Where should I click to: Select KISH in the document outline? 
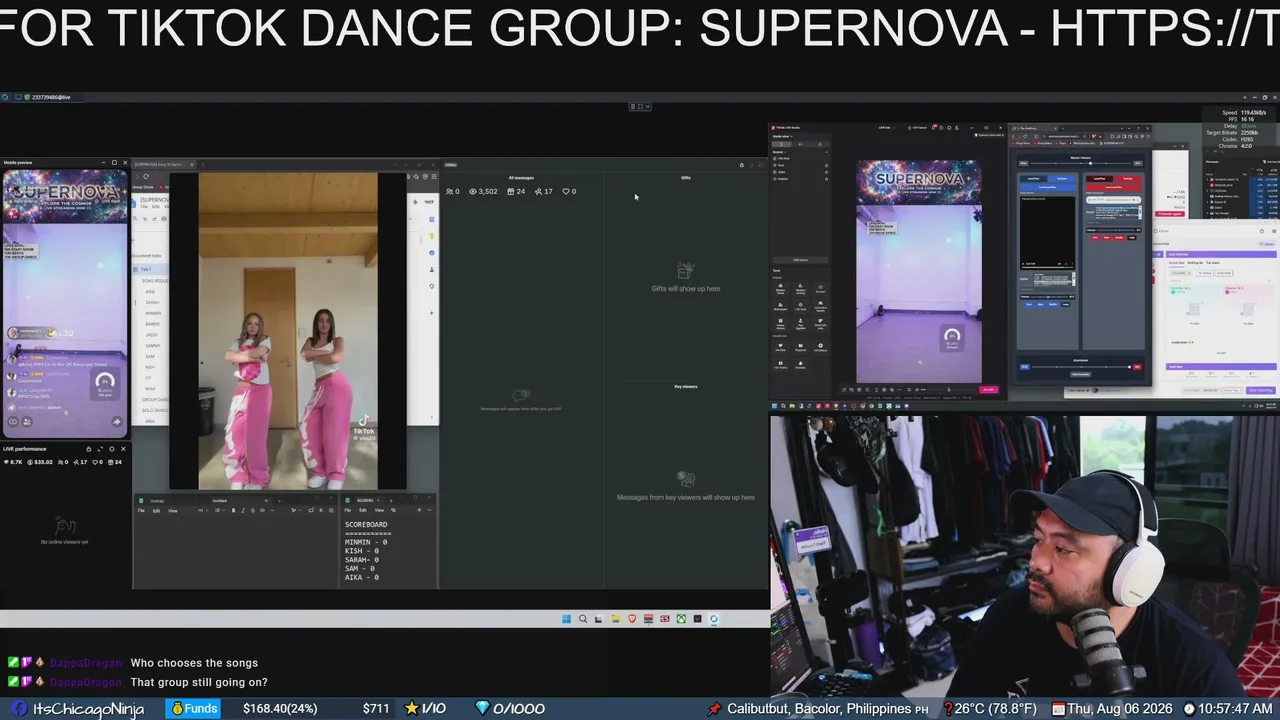tap(150, 367)
